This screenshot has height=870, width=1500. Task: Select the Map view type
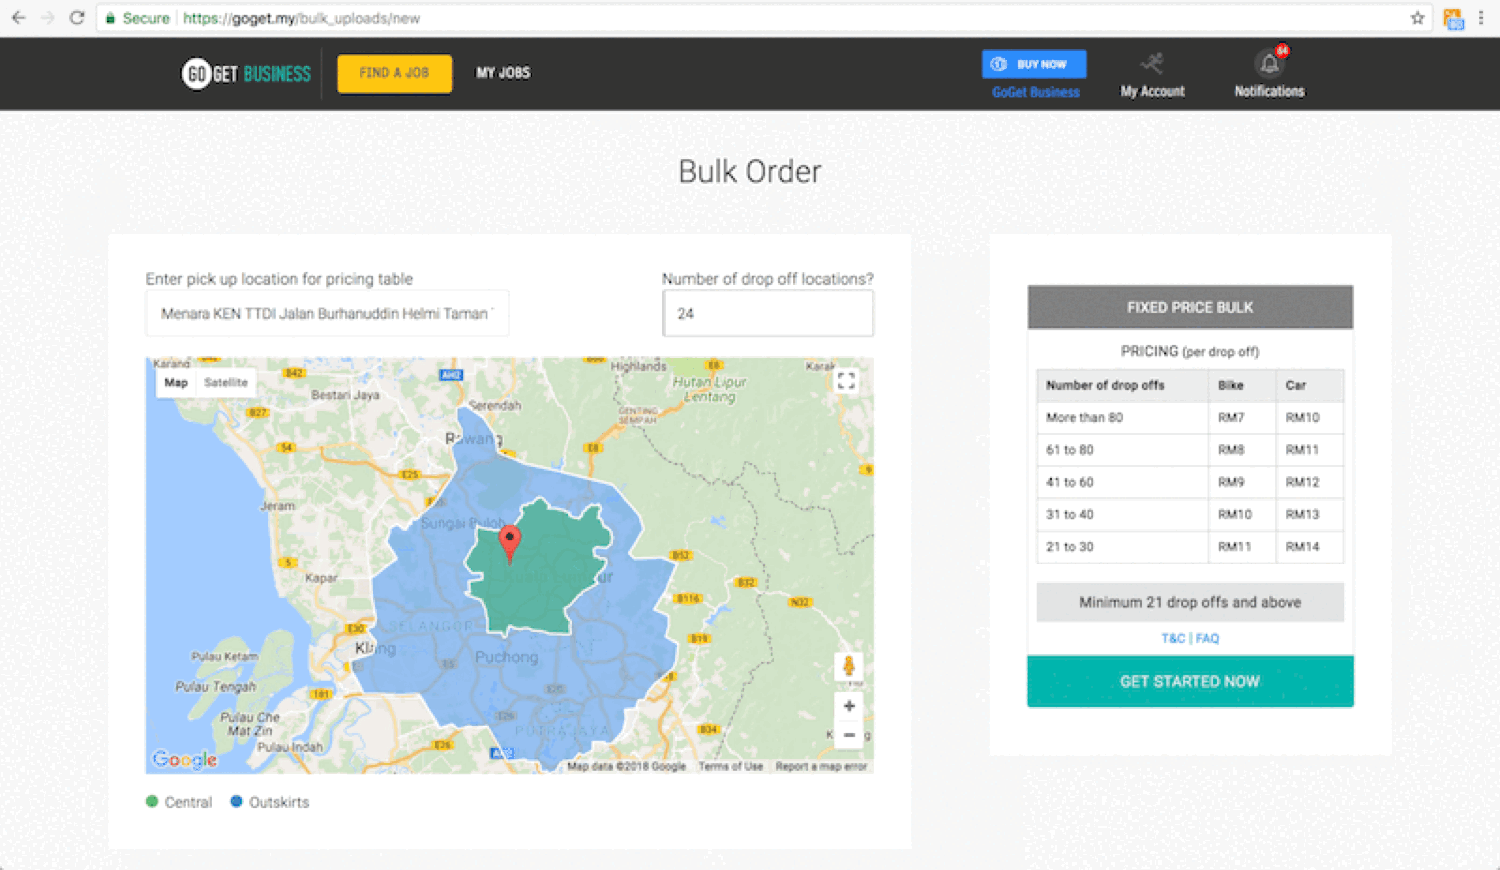[176, 383]
